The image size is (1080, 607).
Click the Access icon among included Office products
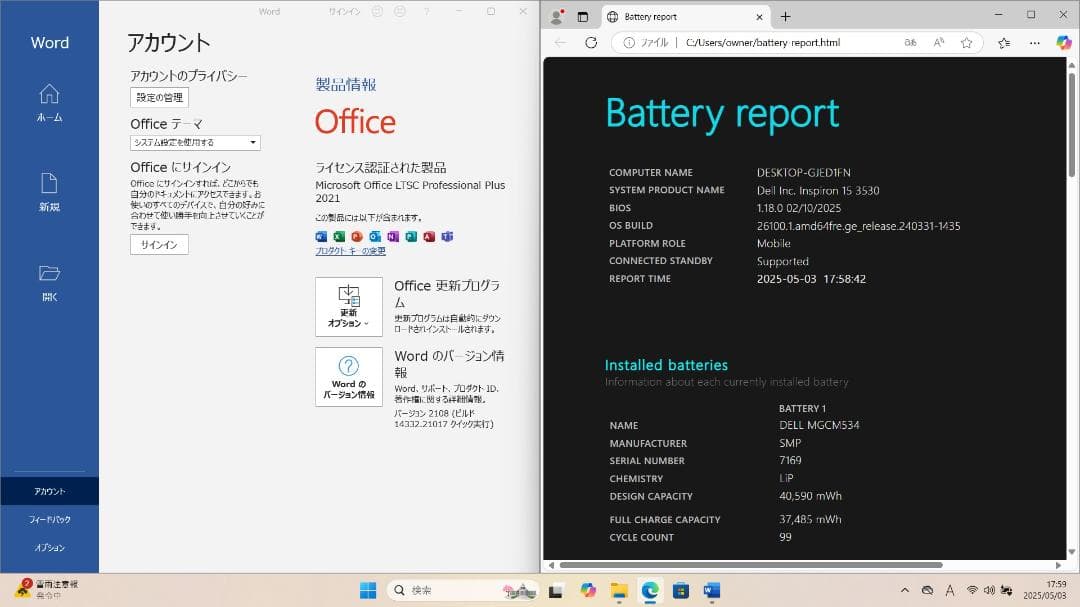(430, 237)
